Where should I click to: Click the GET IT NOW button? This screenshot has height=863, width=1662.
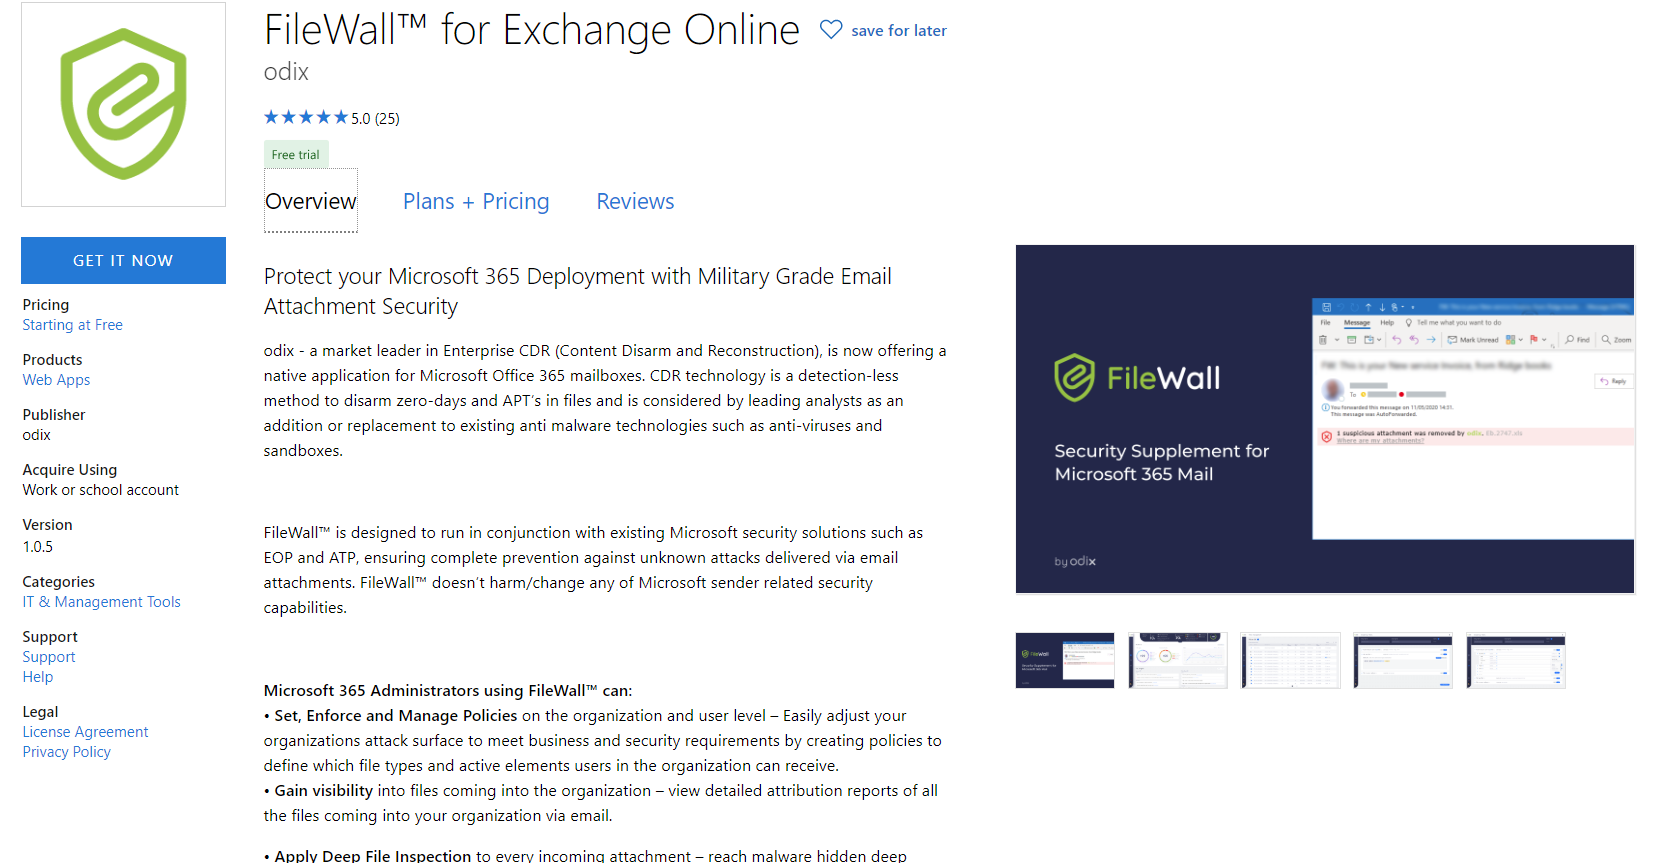(x=123, y=260)
